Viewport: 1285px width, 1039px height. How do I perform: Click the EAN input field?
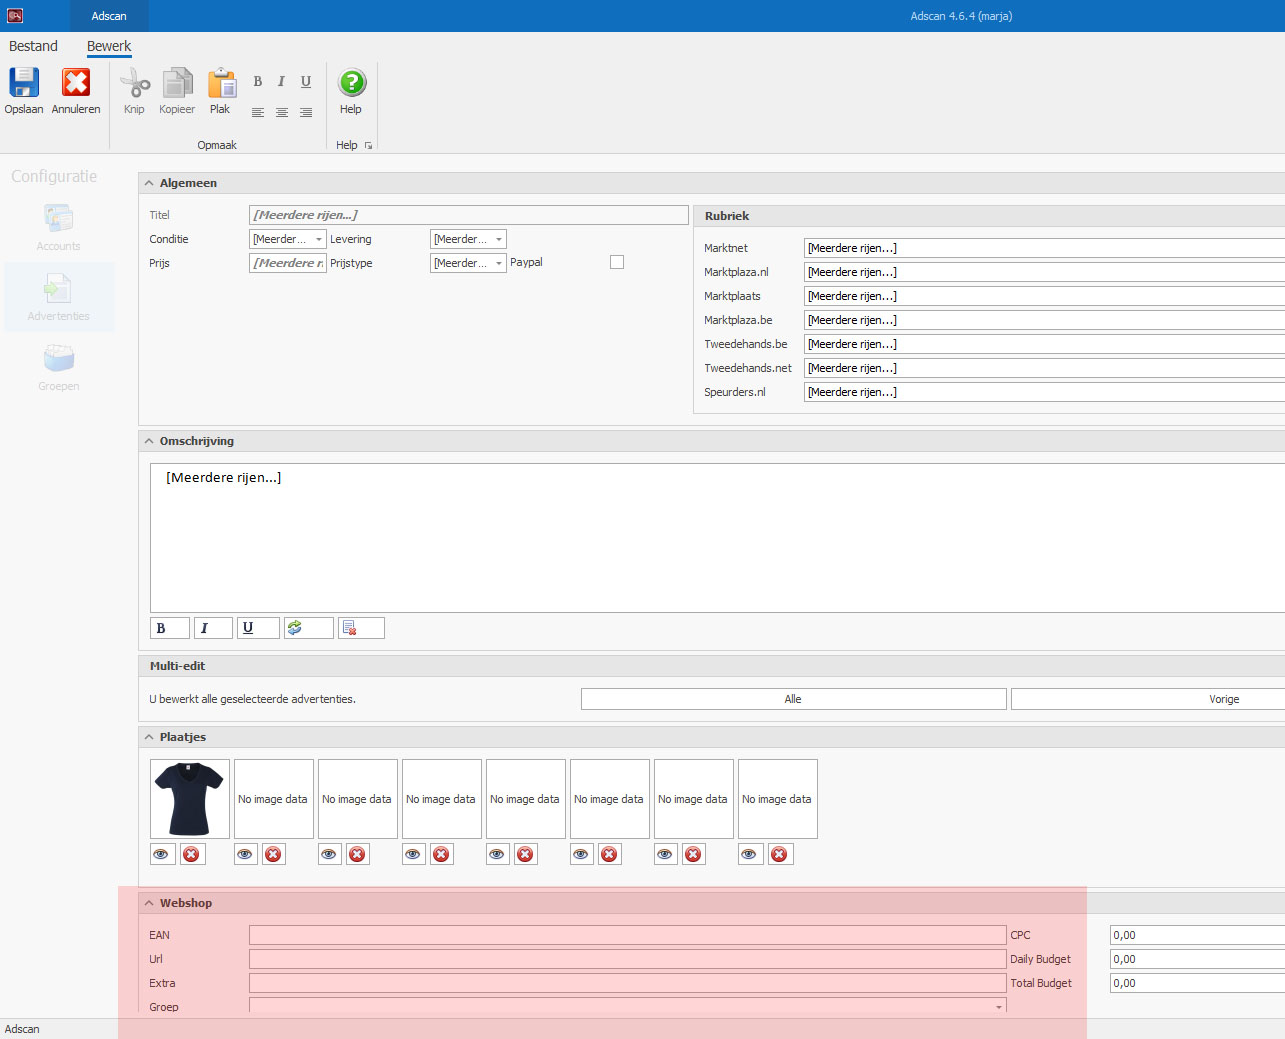pos(628,935)
